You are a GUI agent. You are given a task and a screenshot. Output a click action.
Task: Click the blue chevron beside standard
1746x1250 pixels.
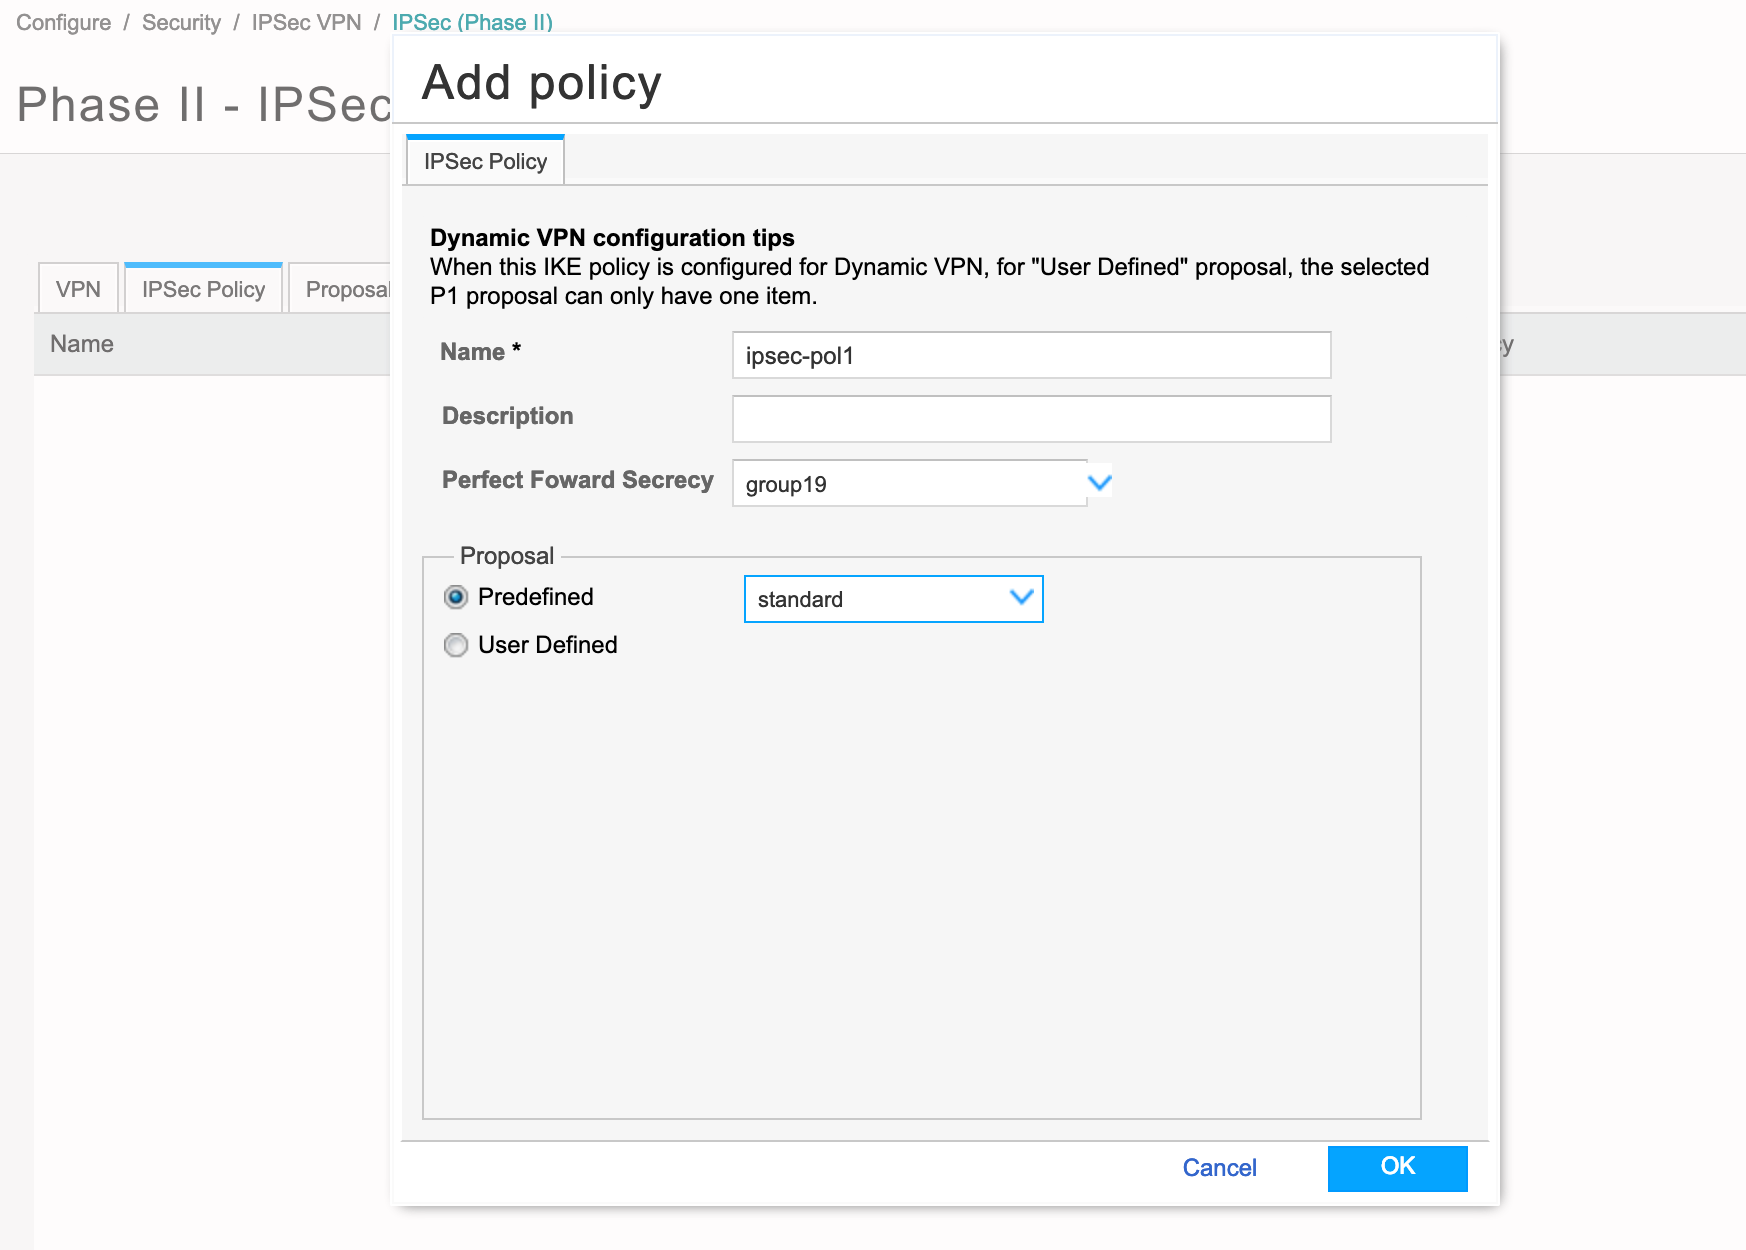(x=1020, y=597)
